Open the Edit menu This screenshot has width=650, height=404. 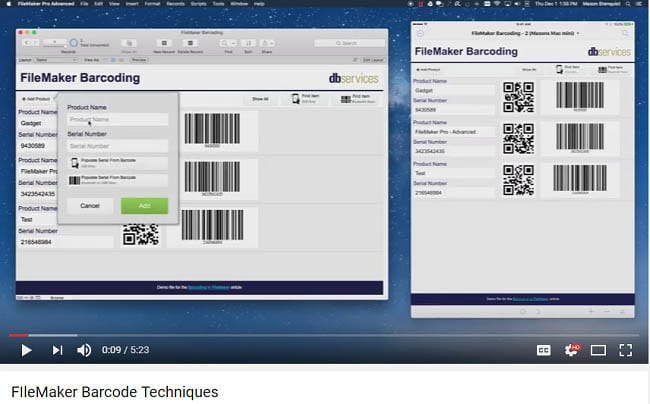[98, 4]
